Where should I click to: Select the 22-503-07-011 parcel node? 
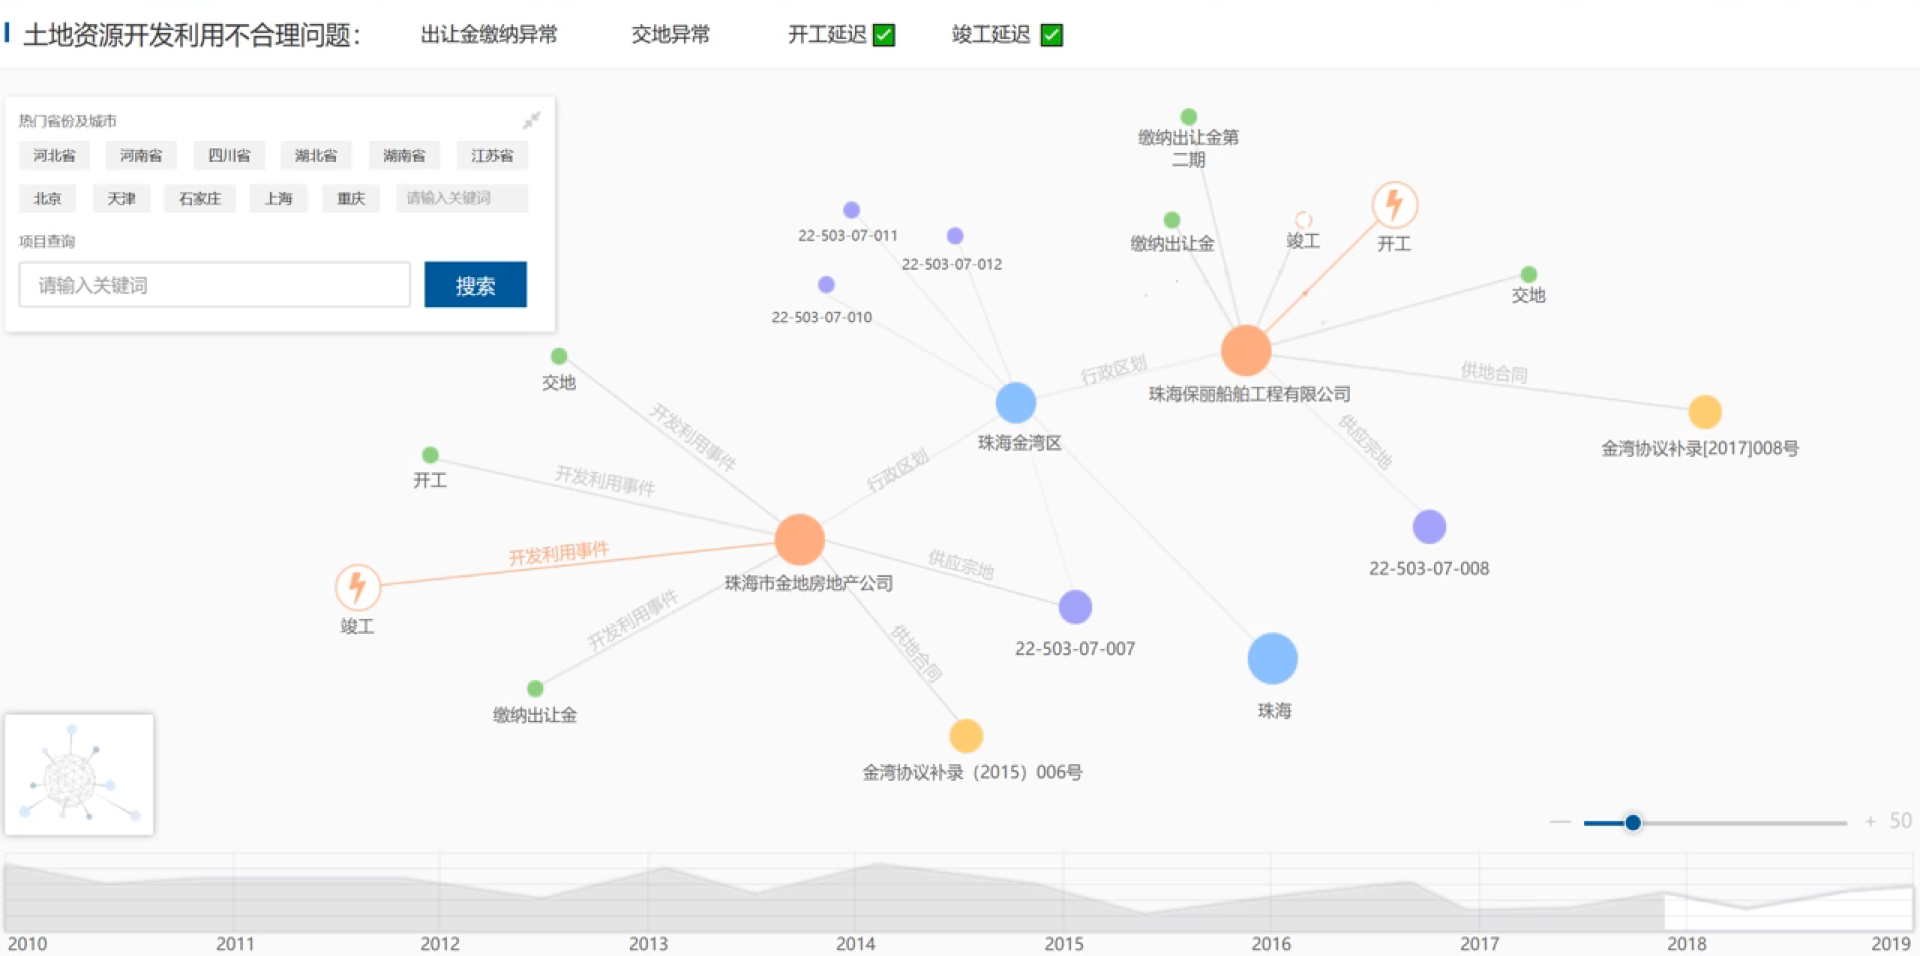tap(851, 210)
